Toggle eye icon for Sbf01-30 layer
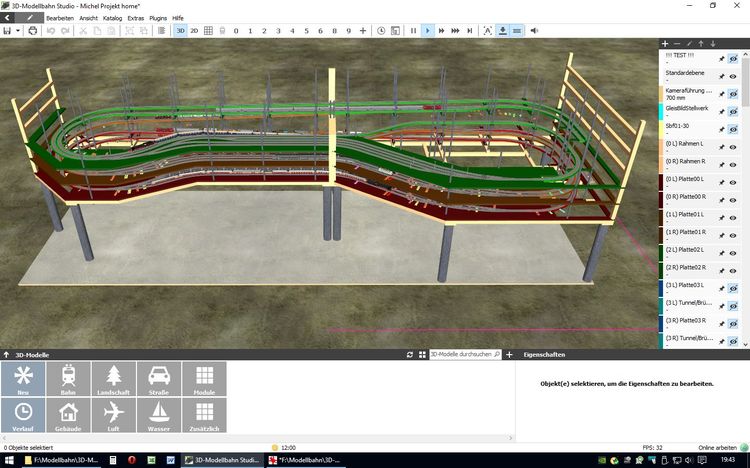 (x=732, y=129)
